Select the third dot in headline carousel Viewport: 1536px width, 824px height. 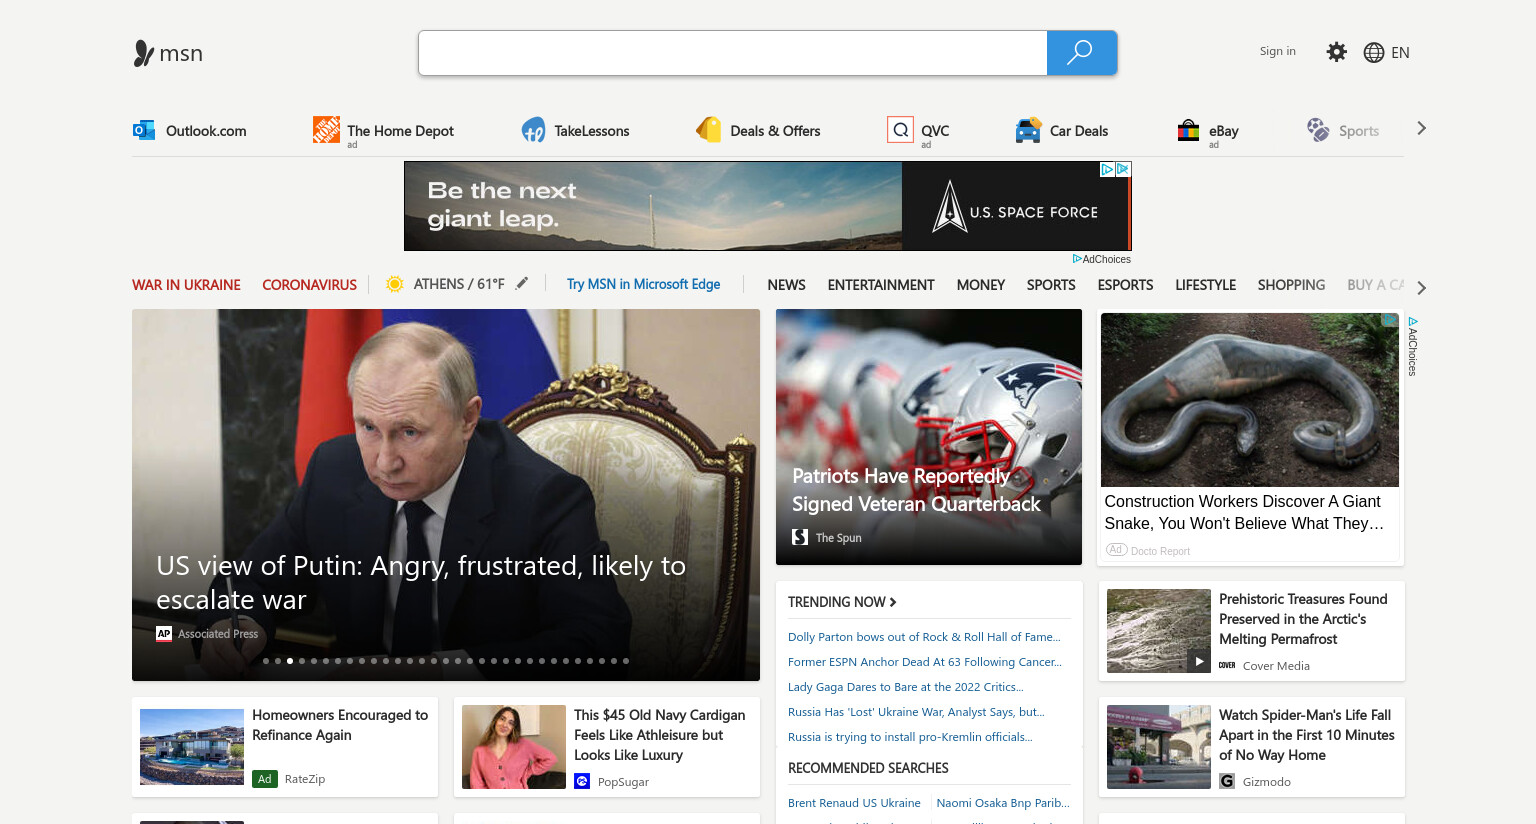click(x=290, y=661)
